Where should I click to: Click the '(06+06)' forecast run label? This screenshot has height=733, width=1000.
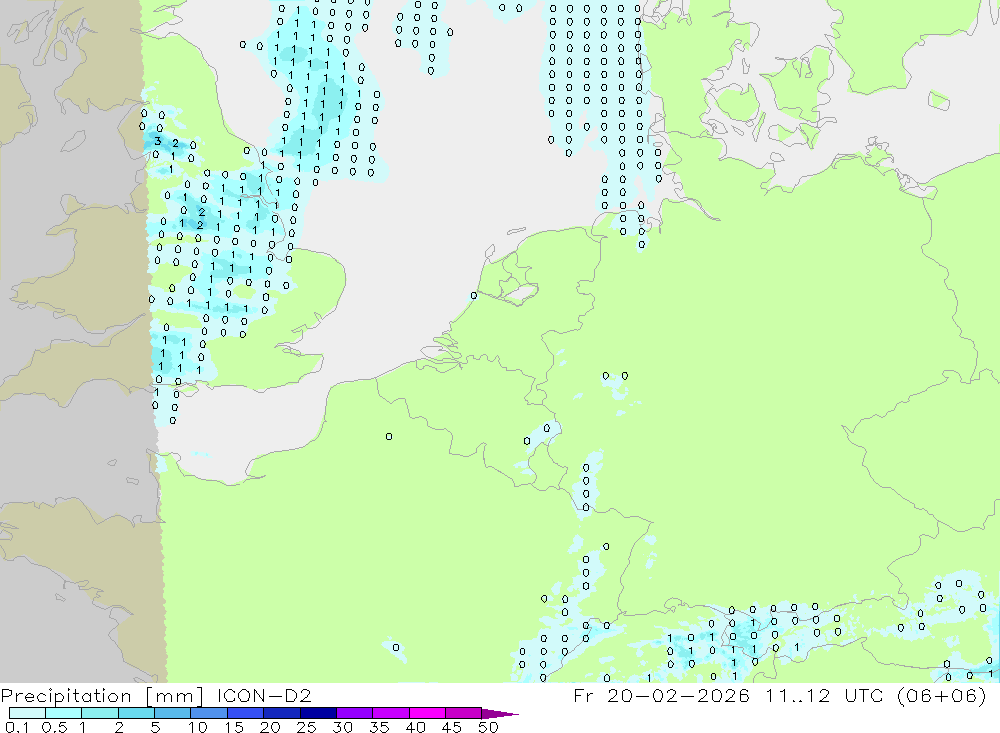click(942, 695)
